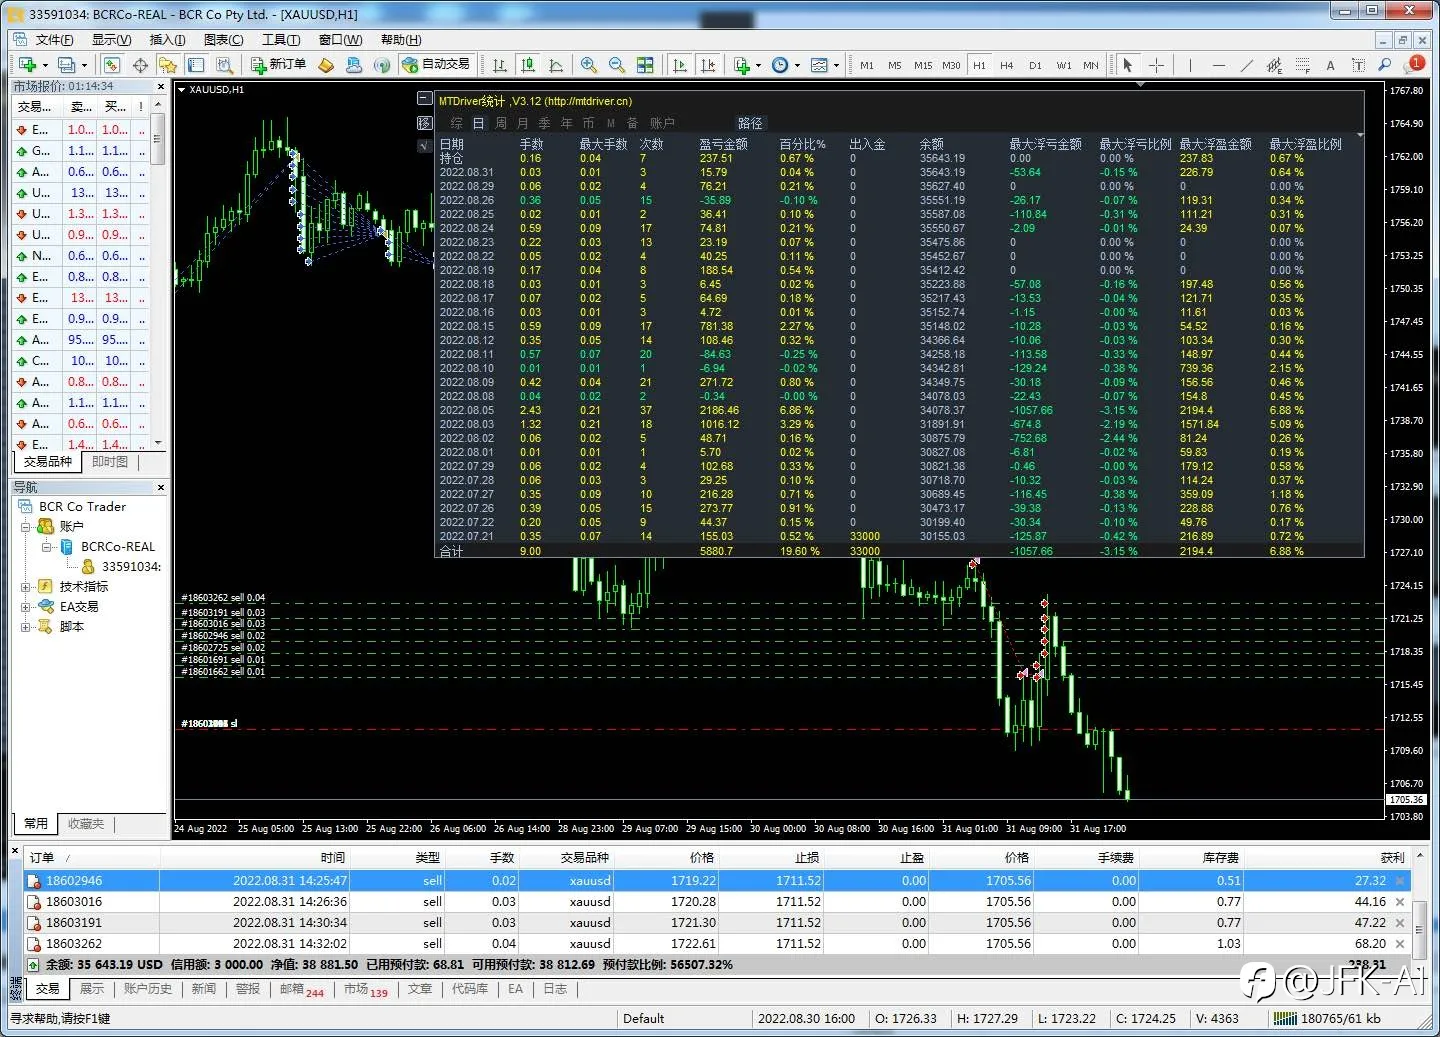Image resolution: width=1440 pixels, height=1037 pixels.
Task: Select the text A drawing tool
Action: (1330, 65)
